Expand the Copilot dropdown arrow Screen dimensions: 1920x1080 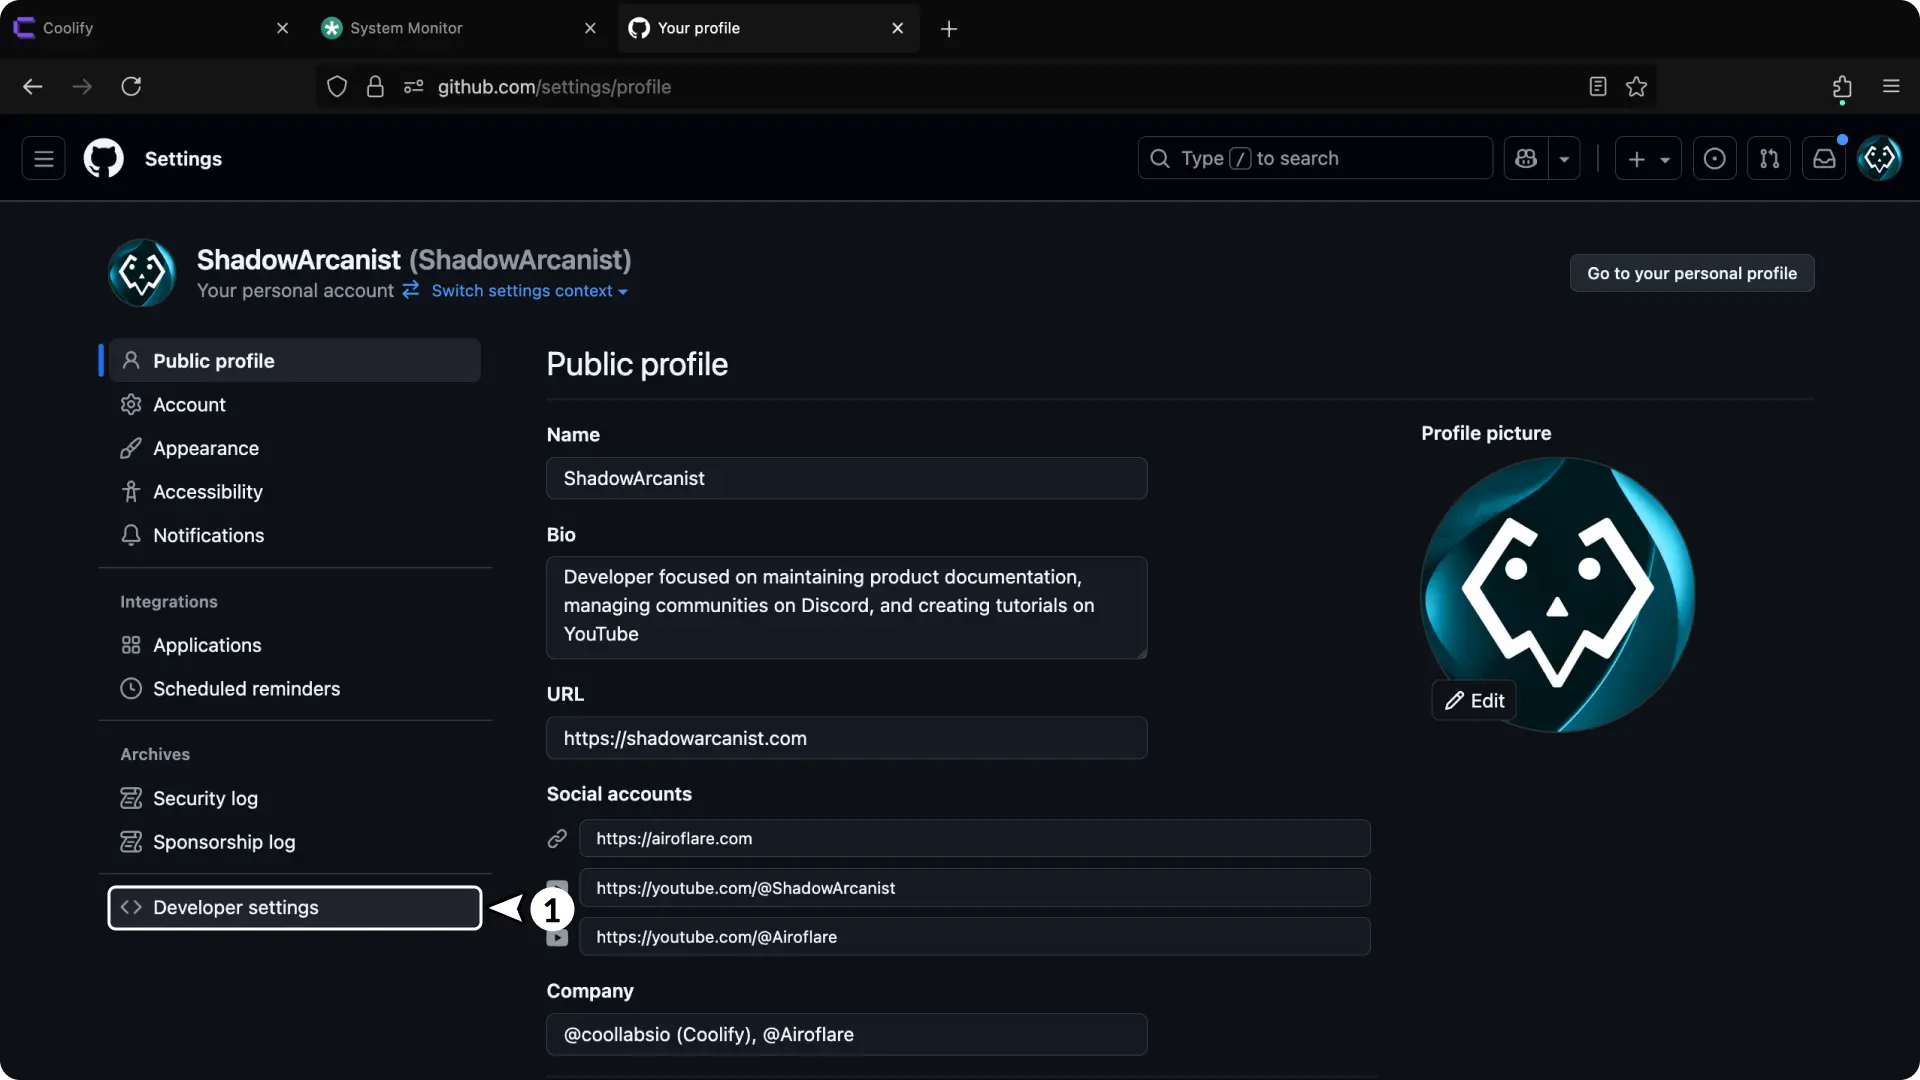tap(1565, 158)
